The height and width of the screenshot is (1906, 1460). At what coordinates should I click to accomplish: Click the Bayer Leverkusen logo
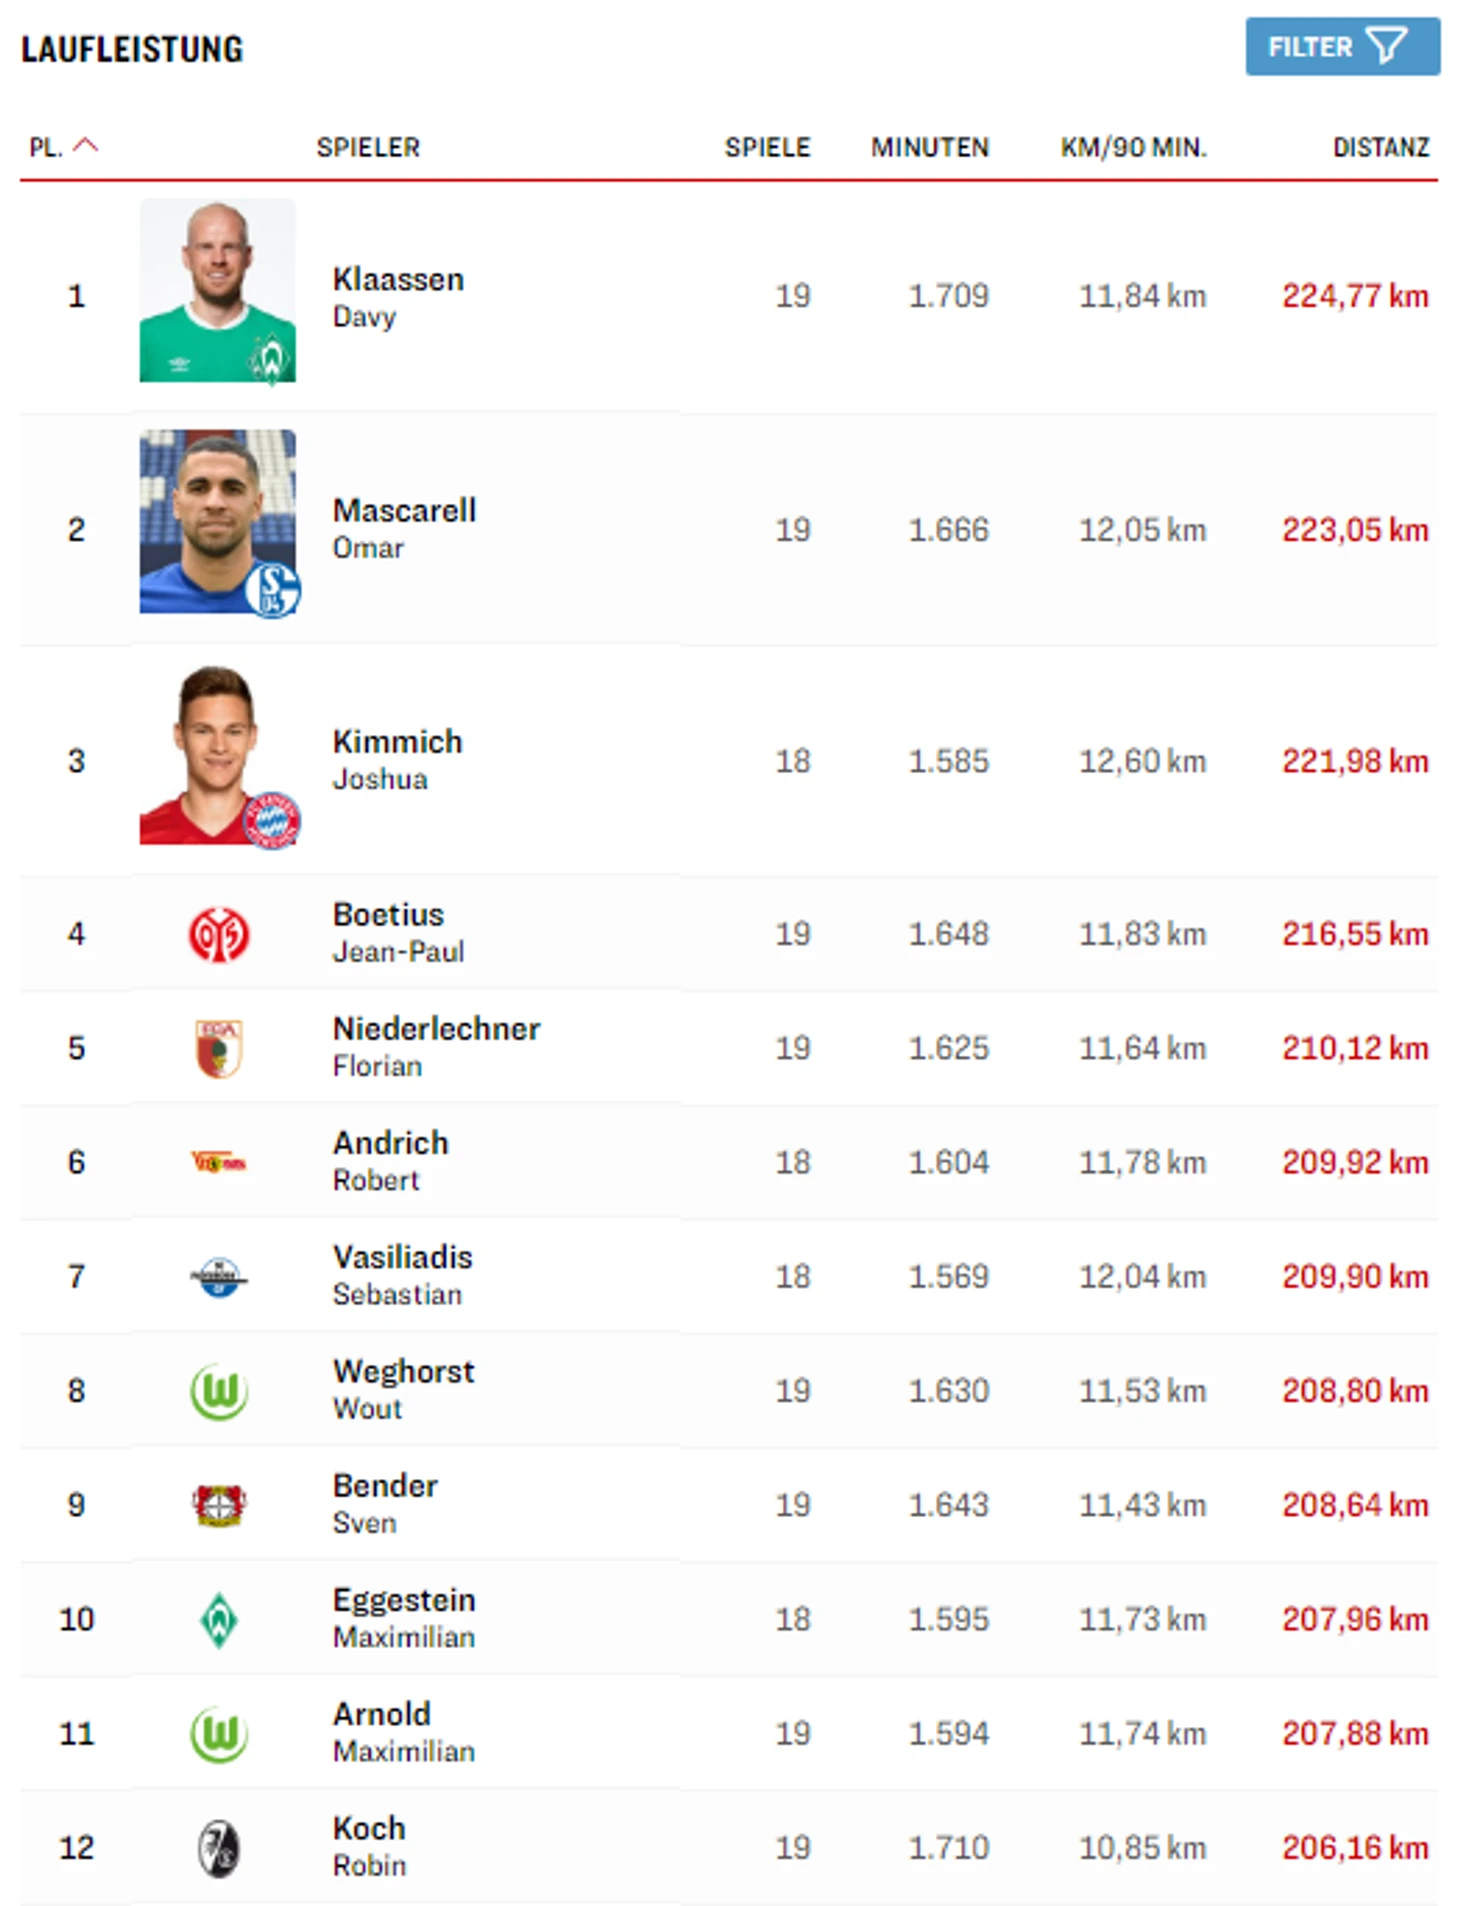219,1505
